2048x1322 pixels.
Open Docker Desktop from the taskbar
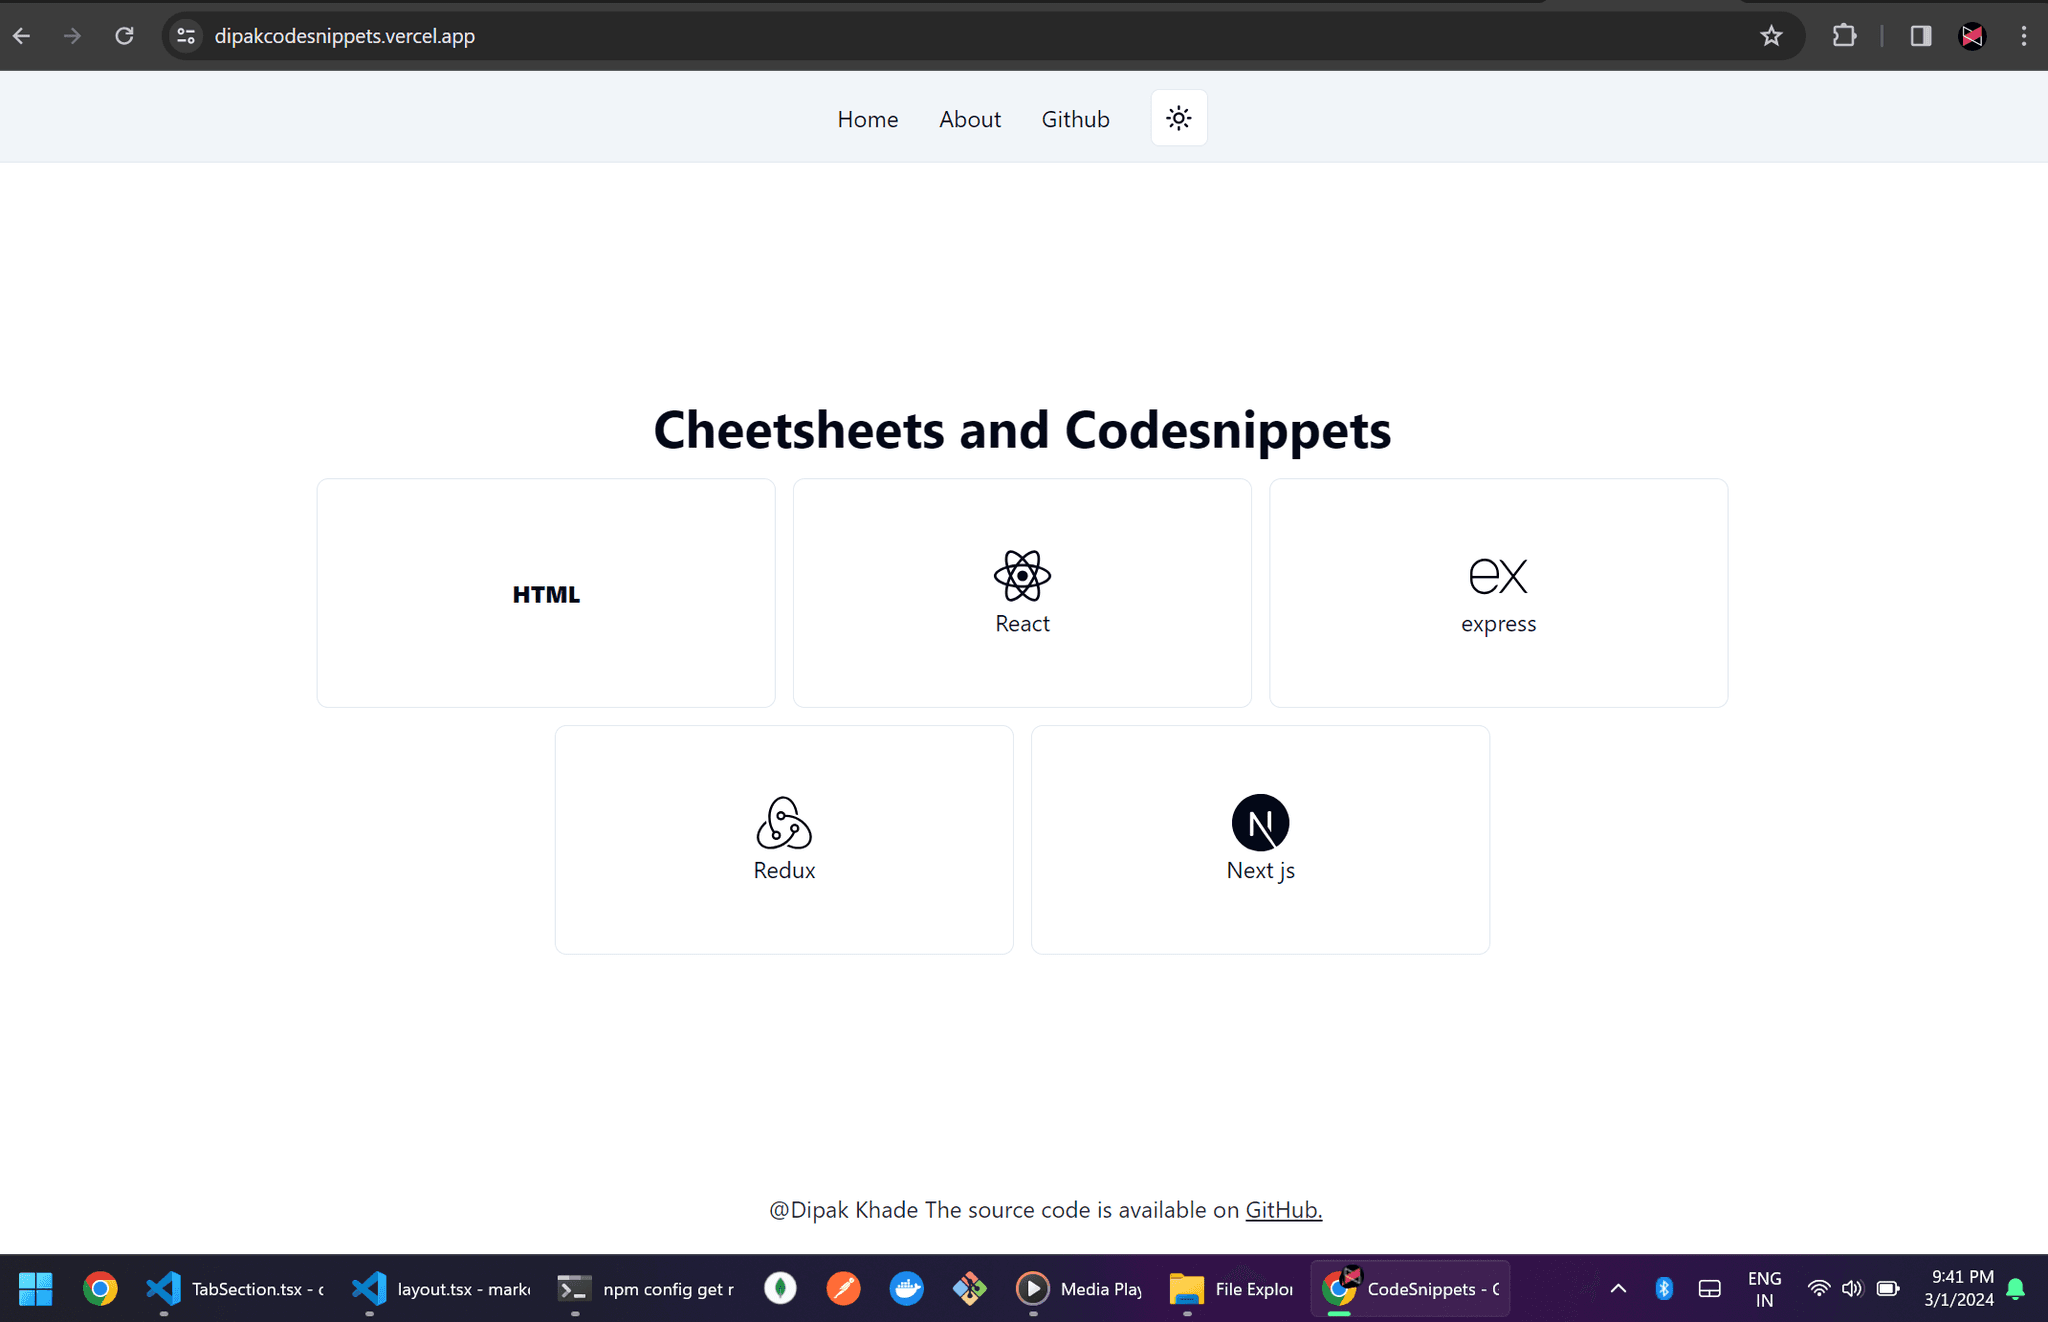(x=907, y=1288)
